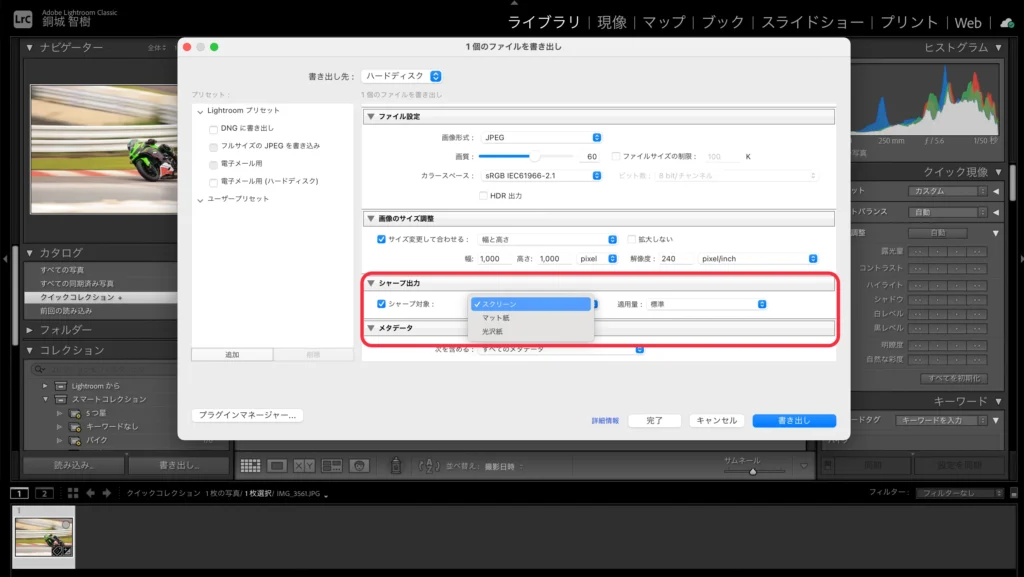
Task: Click the キャンセル button
Action: [x=716, y=421]
